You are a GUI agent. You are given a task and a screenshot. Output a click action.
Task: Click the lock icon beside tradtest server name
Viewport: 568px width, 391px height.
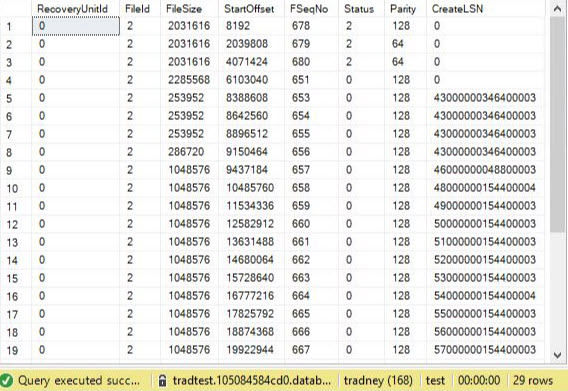pyautogui.click(x=163, y=380)
